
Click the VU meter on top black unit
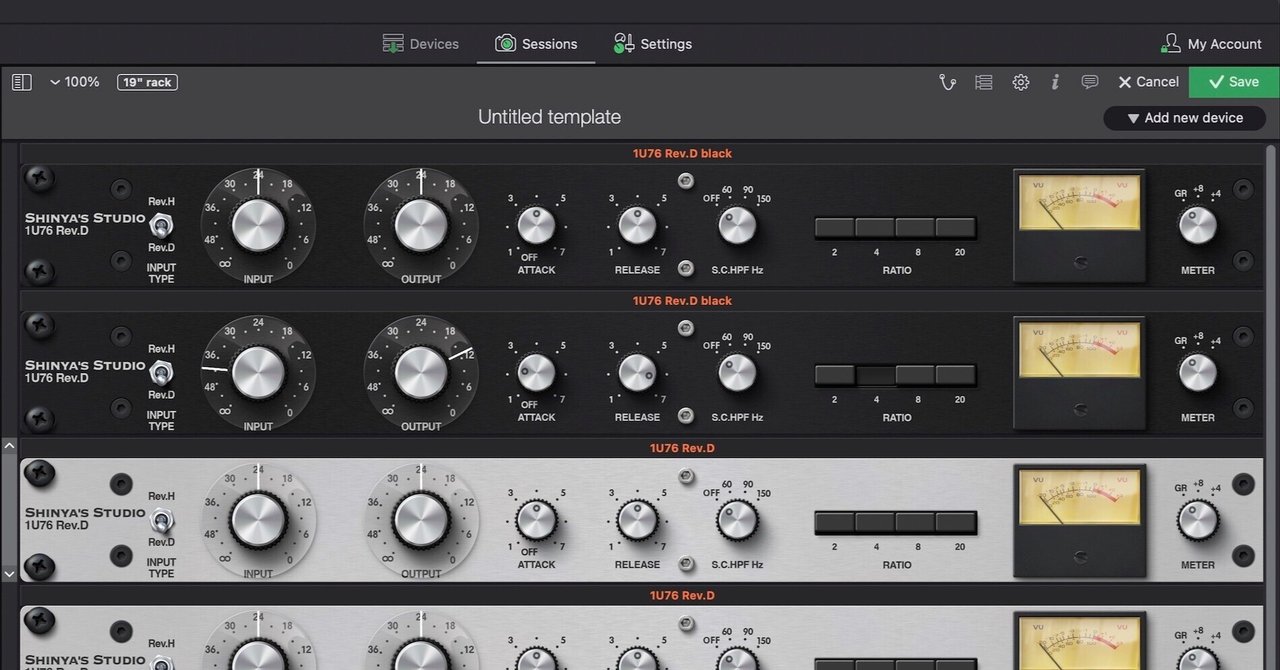click(1080, 225)
